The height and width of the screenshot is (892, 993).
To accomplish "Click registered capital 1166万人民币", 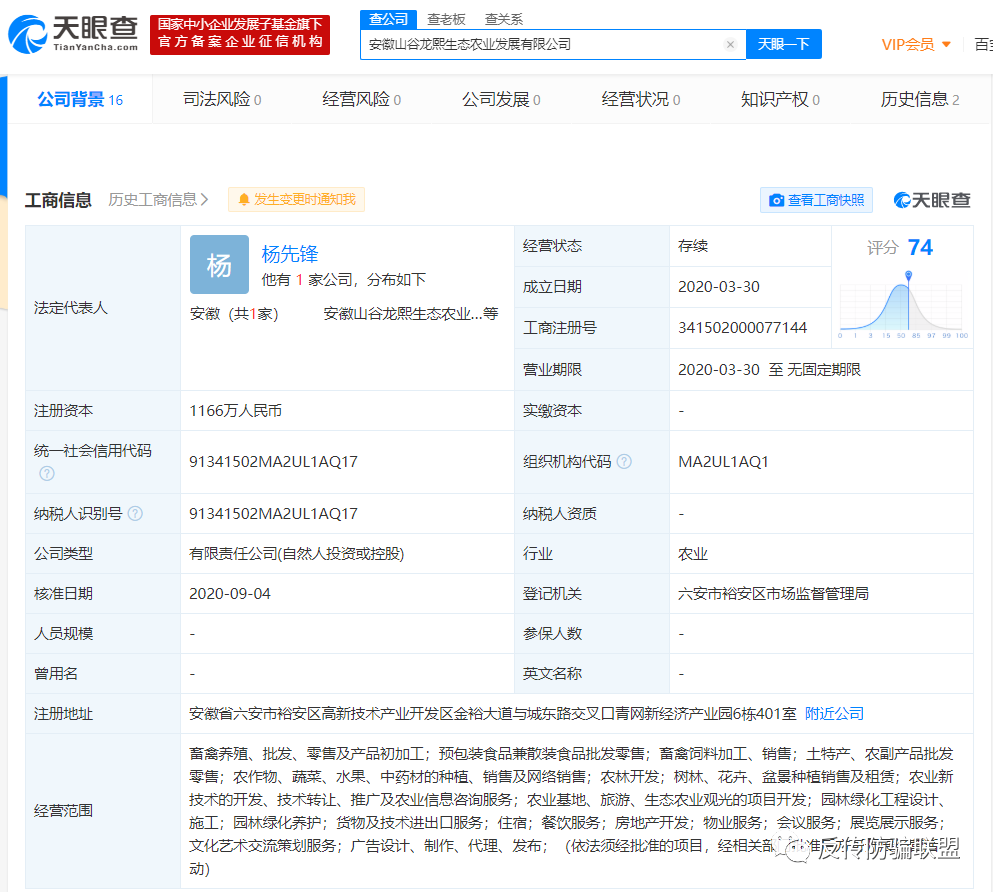I will 236,411.
